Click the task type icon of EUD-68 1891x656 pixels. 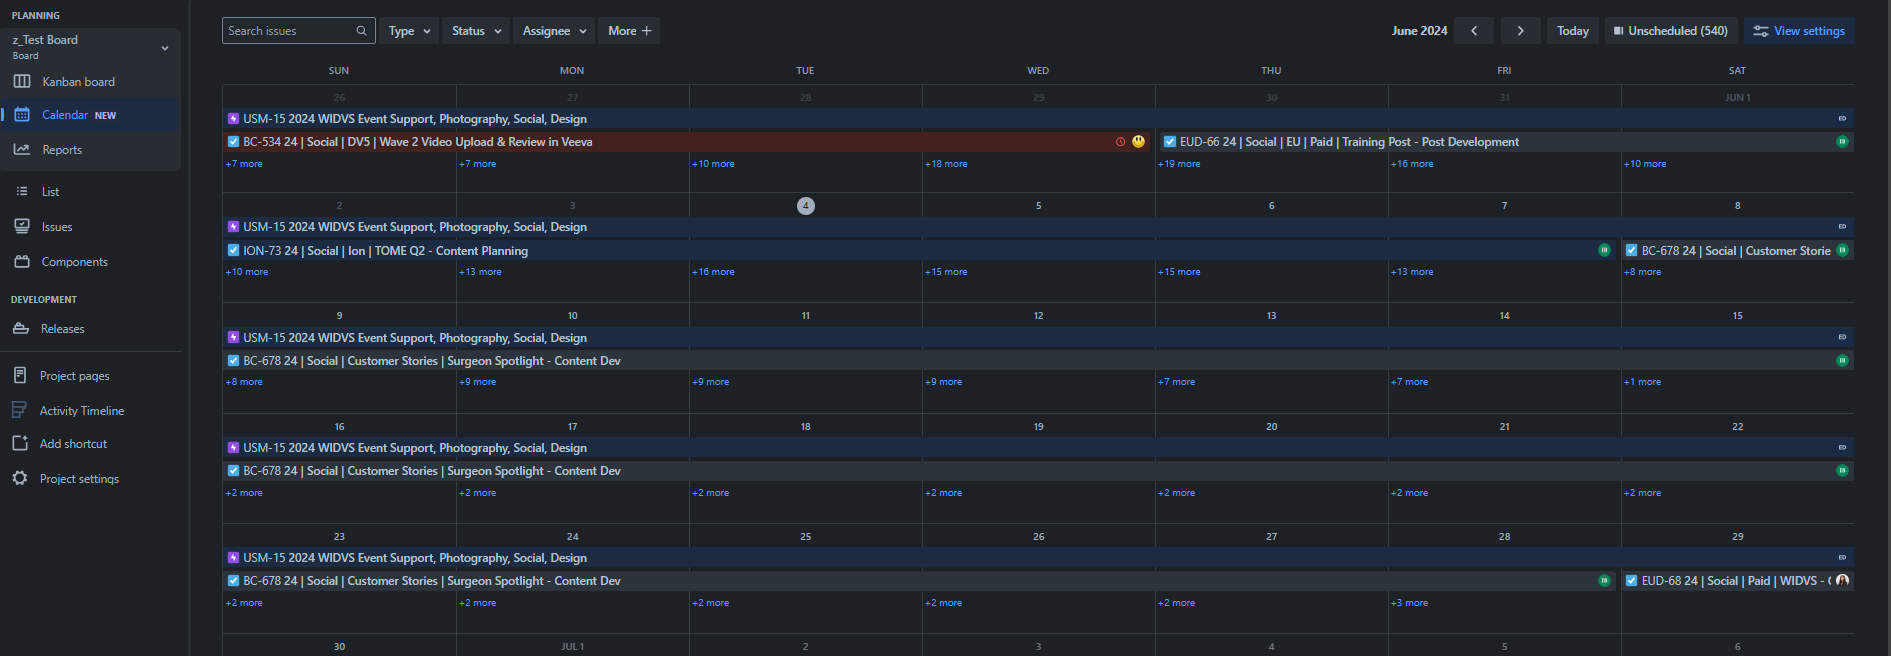(x=1631, y=581)
